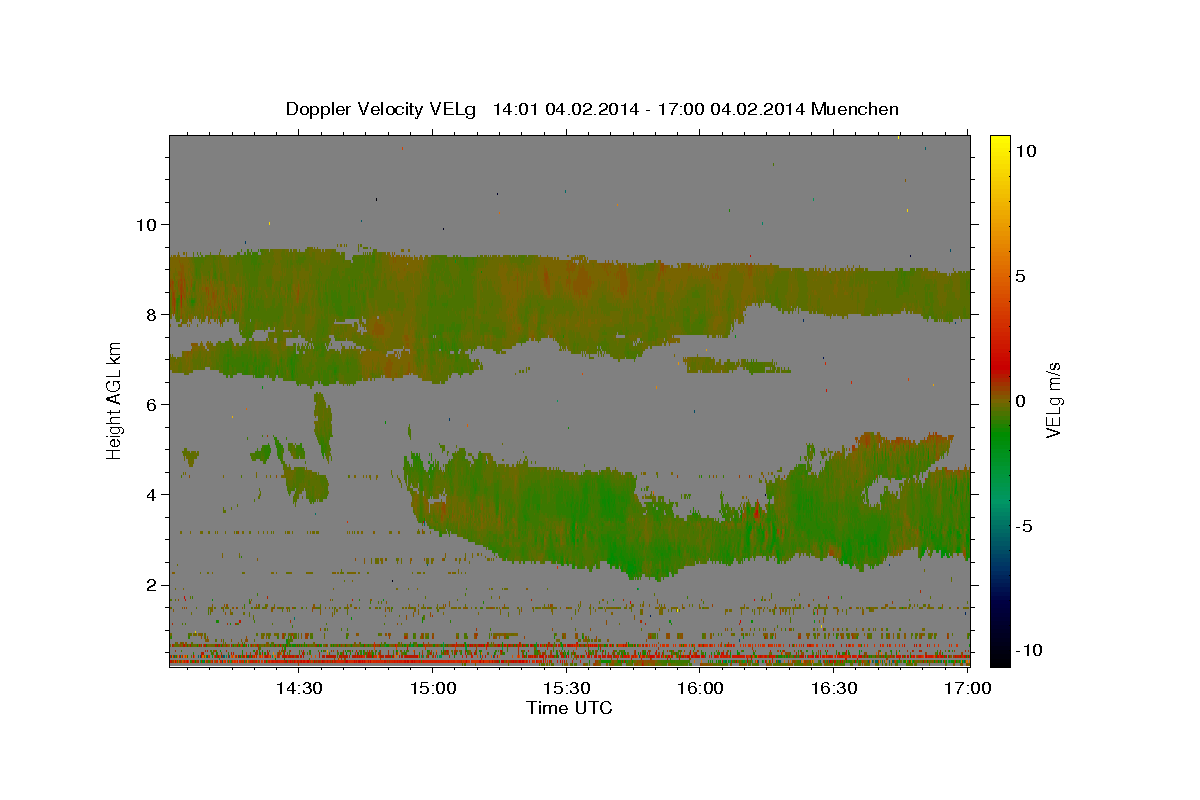Click the 15:30 time tick label

566,688
